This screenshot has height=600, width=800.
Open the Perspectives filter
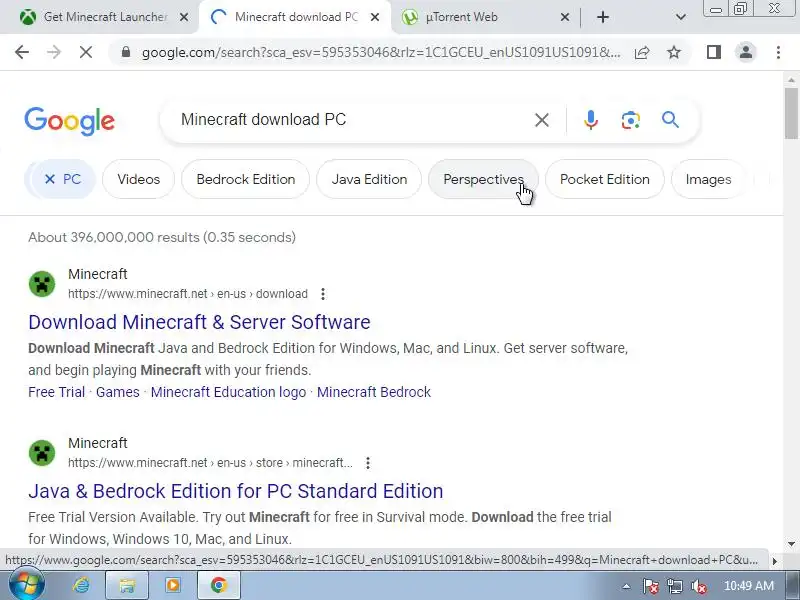(483, 179)
